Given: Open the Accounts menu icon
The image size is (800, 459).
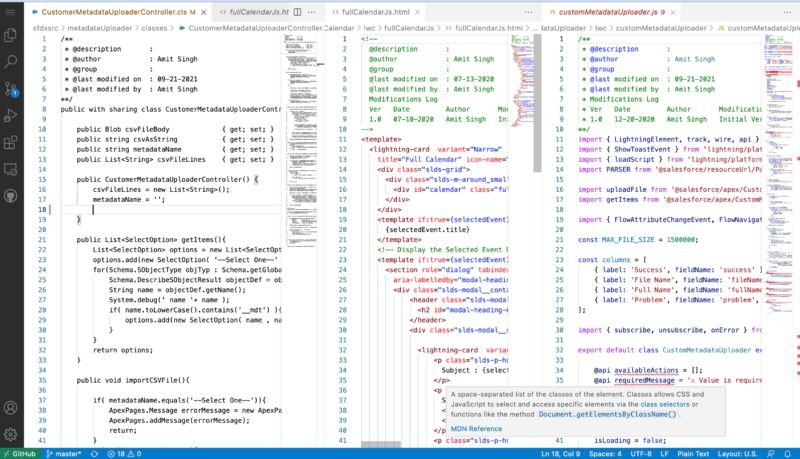Looking at the screenshot, I should [10, 408].
